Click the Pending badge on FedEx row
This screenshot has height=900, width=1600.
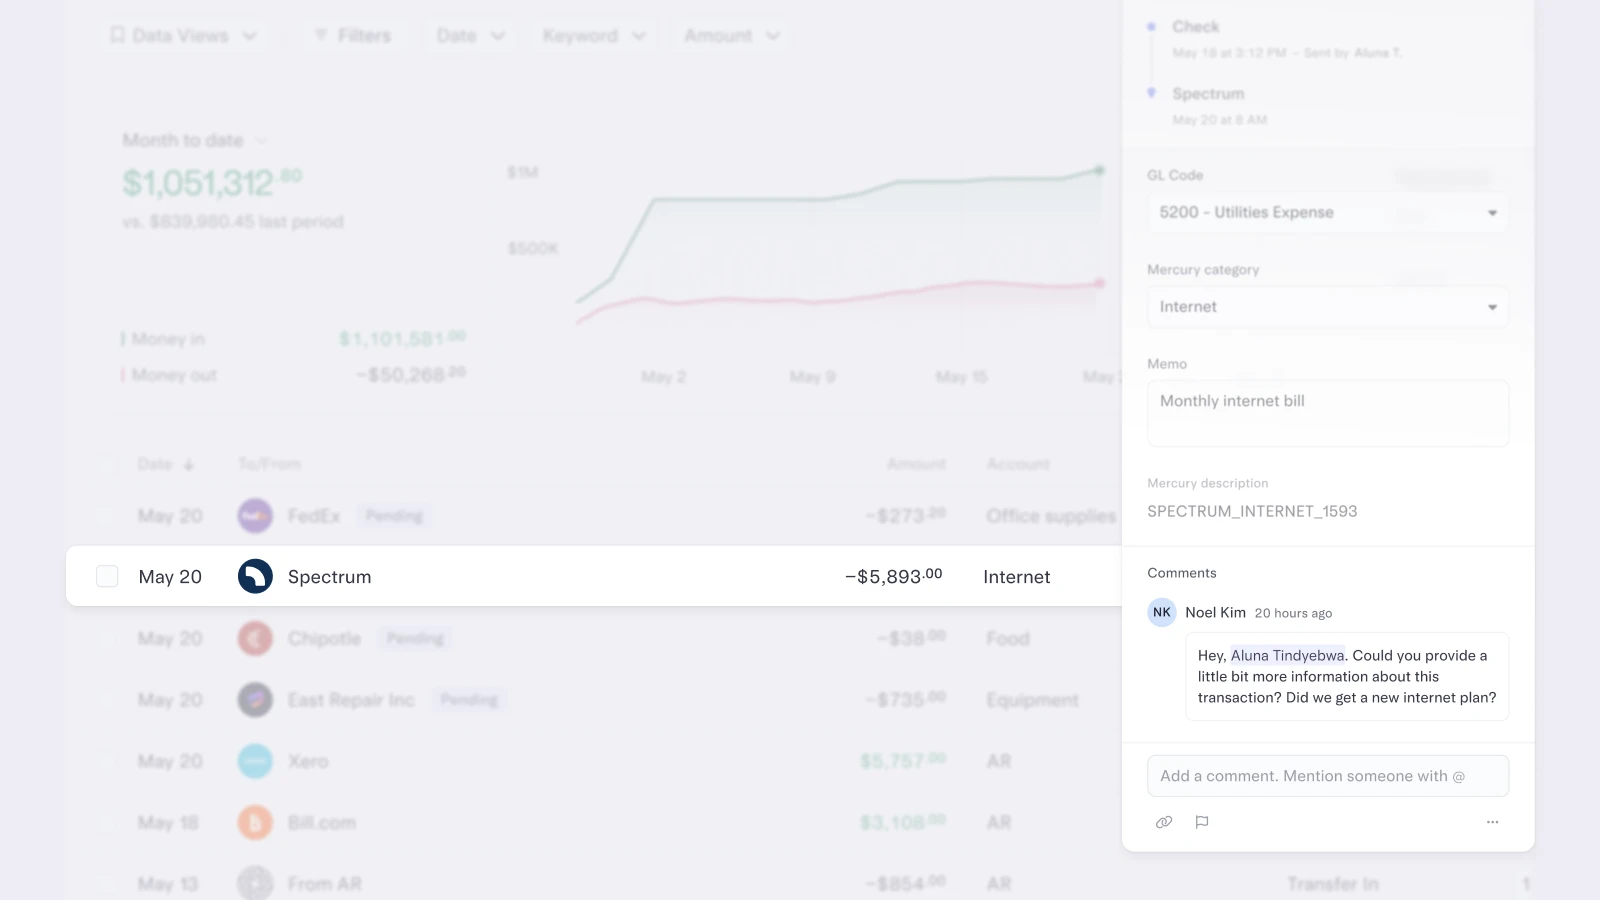[x=394, y=516]
